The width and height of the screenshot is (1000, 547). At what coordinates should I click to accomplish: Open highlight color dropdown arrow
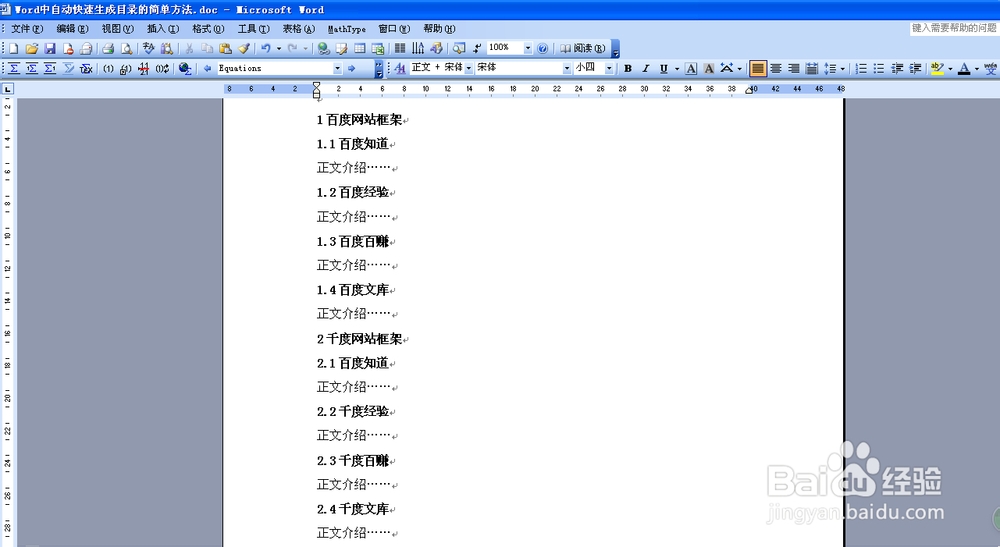click(x=950, y=68)
